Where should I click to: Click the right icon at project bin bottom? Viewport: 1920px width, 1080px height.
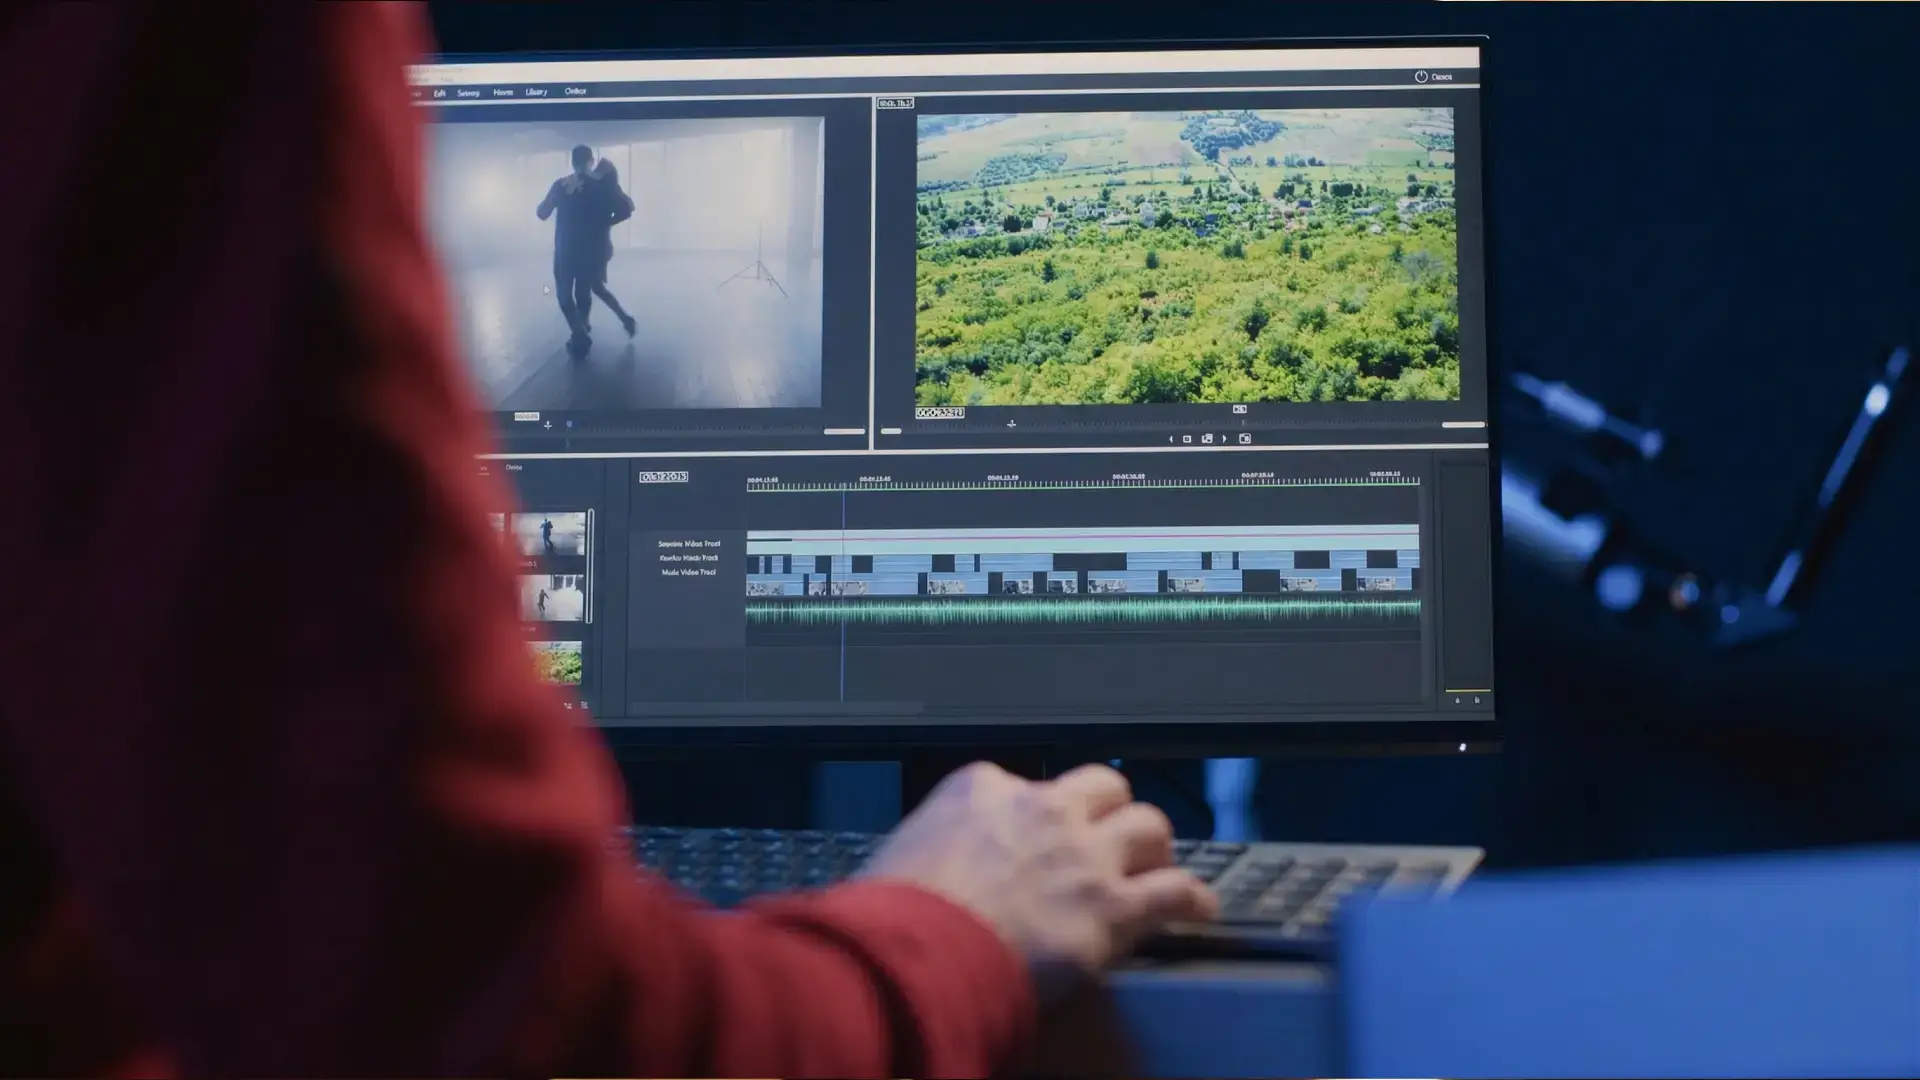click(x=585, y=705)
